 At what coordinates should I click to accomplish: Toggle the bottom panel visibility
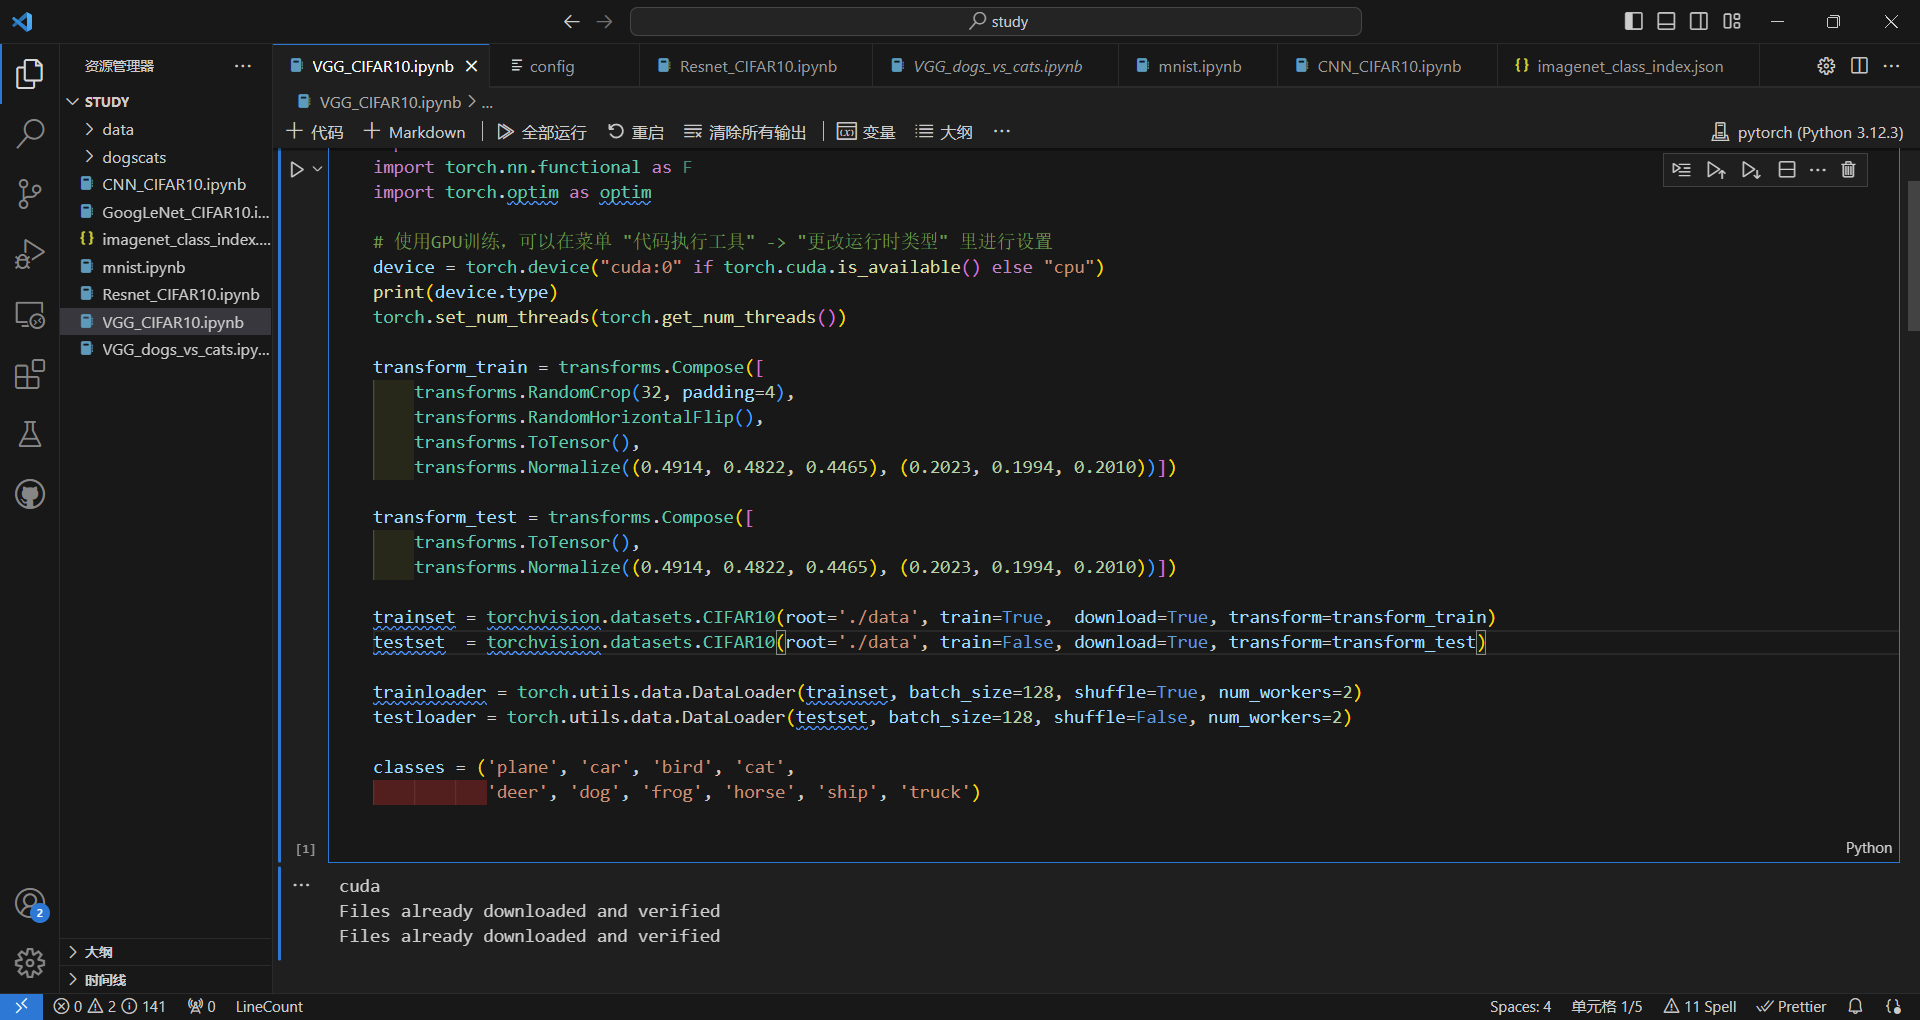[1666, 21]
